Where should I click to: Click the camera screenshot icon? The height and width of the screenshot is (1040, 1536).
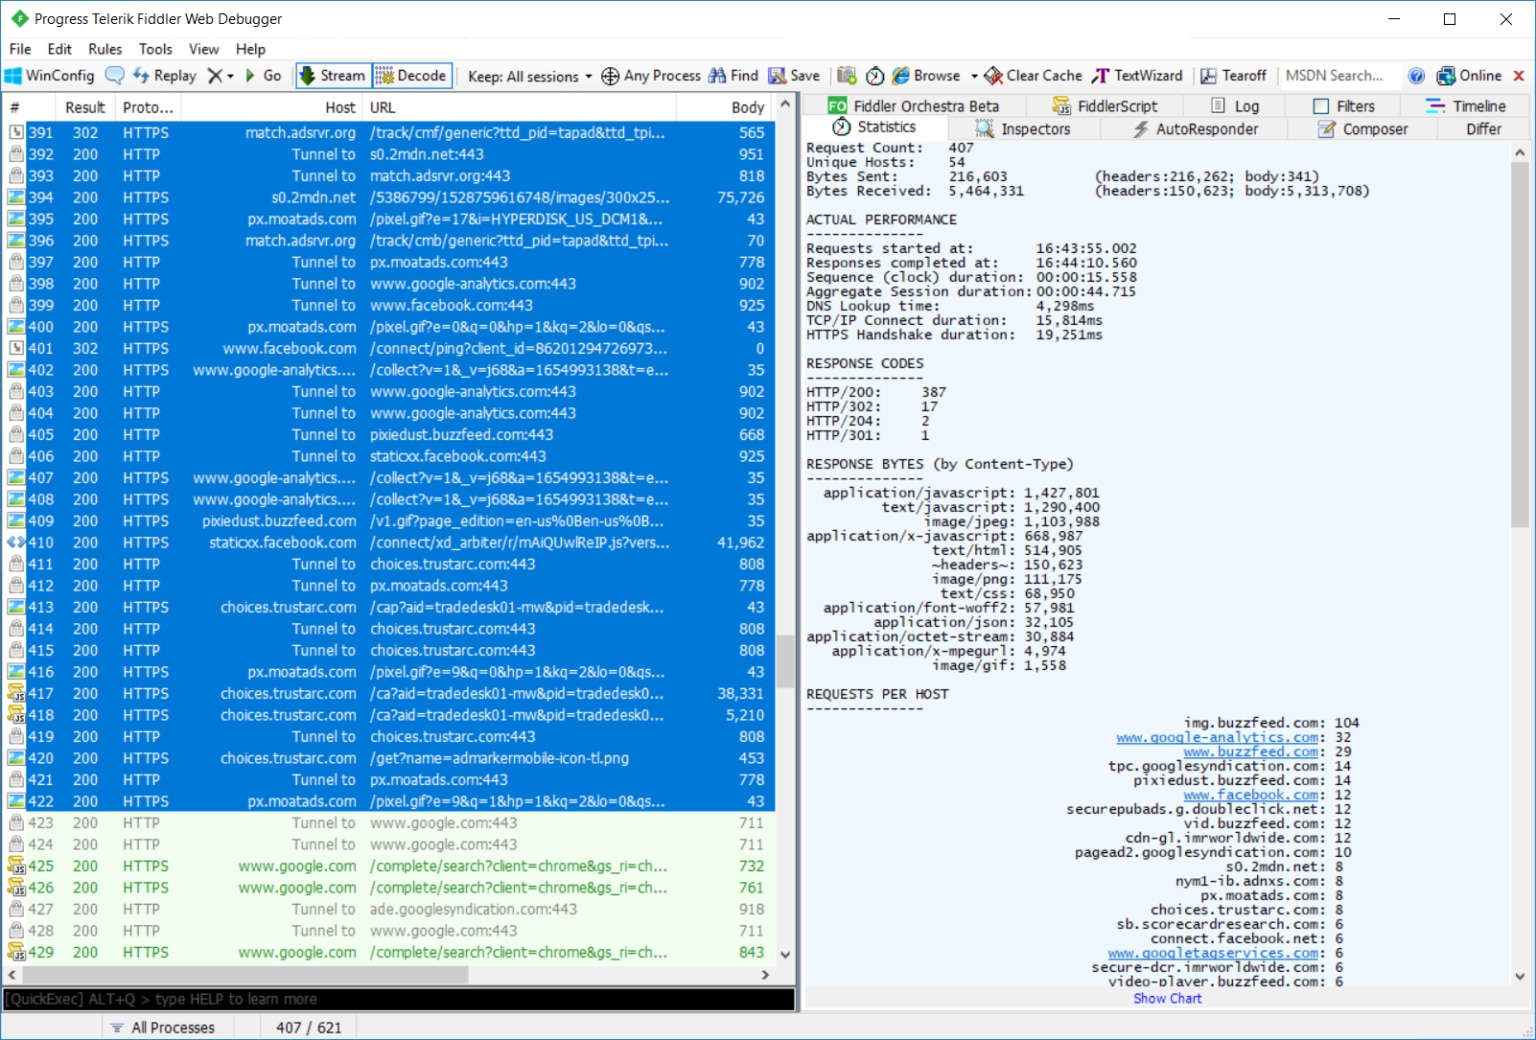point(847,76)
